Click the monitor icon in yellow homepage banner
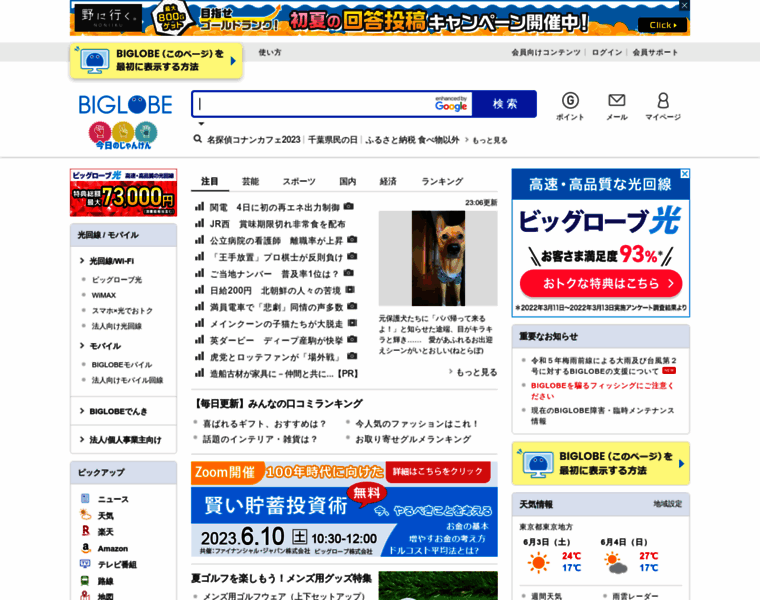760x600 pixels. click(95, 62)
